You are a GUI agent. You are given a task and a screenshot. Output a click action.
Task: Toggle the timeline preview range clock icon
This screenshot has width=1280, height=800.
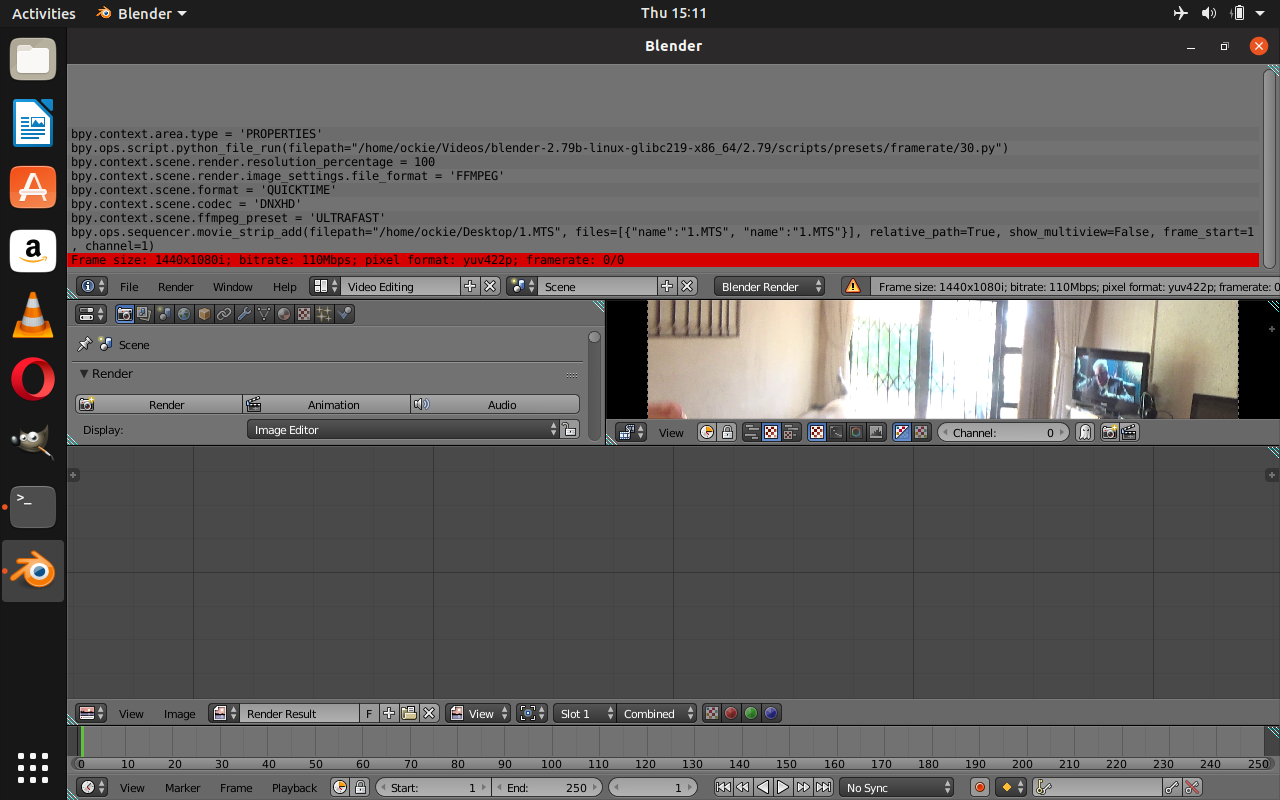[x=340, y=788]
